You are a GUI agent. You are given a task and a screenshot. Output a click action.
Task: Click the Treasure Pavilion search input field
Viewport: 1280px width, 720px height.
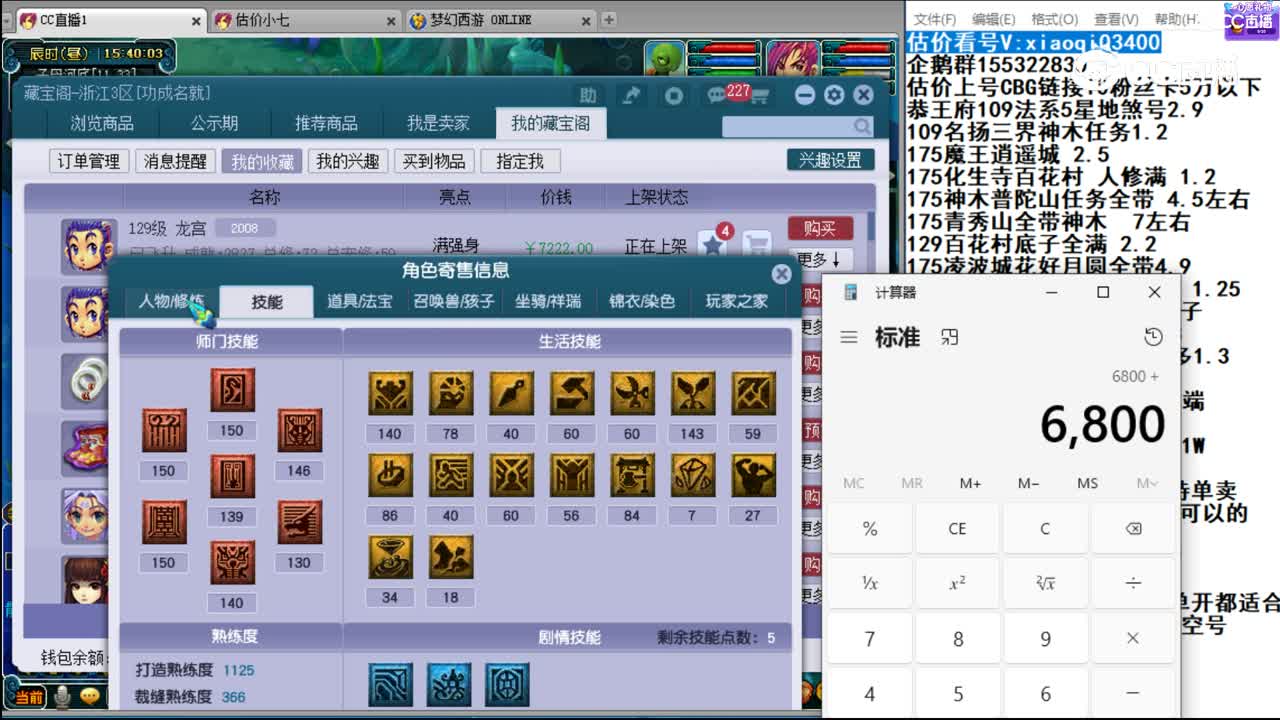[787, 126]
